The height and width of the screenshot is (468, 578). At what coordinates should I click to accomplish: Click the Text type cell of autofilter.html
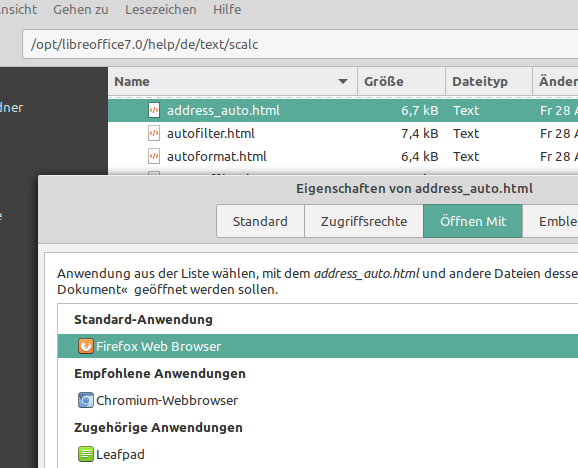click(466, 133)
